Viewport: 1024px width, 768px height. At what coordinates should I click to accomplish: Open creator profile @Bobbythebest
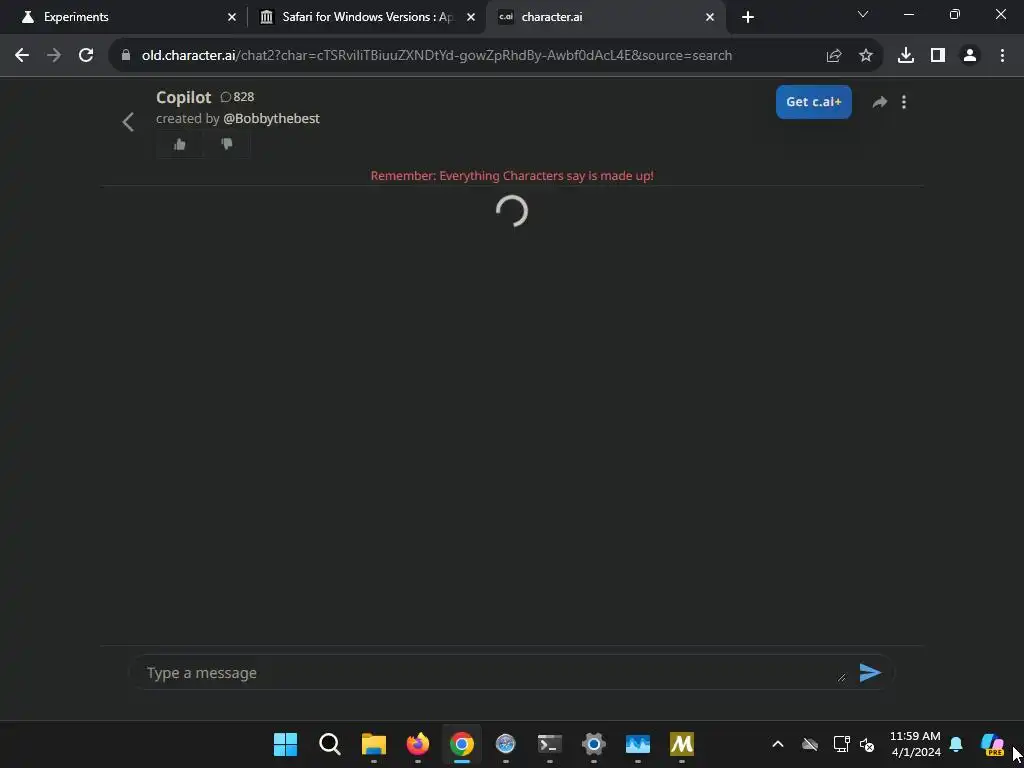click(271, 119)
